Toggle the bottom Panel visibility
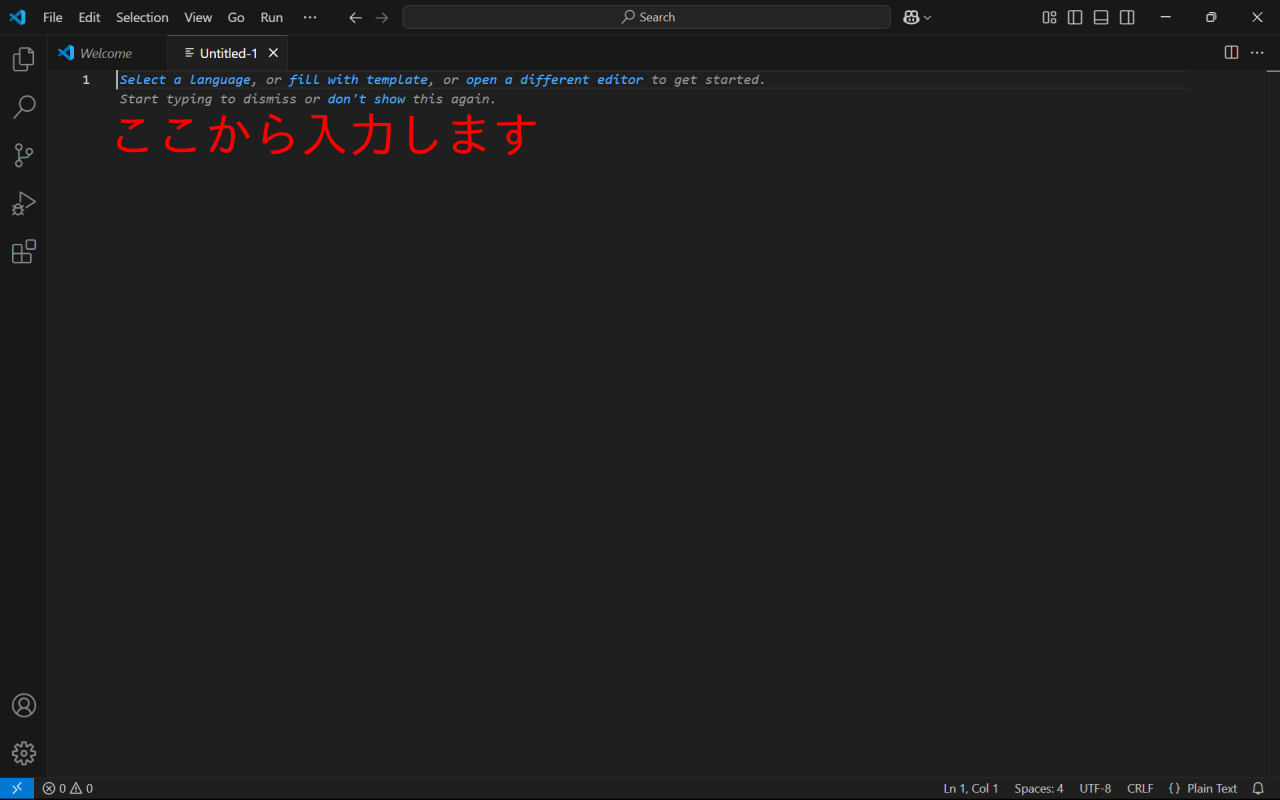The width and height of the screenshot is (1280, 800). (1101, 17)
